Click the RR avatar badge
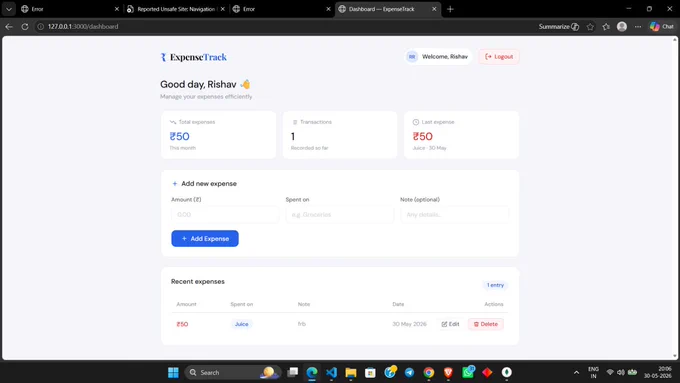Image resolution: width=680 pixels, height=383 pixels. [412, 56]
